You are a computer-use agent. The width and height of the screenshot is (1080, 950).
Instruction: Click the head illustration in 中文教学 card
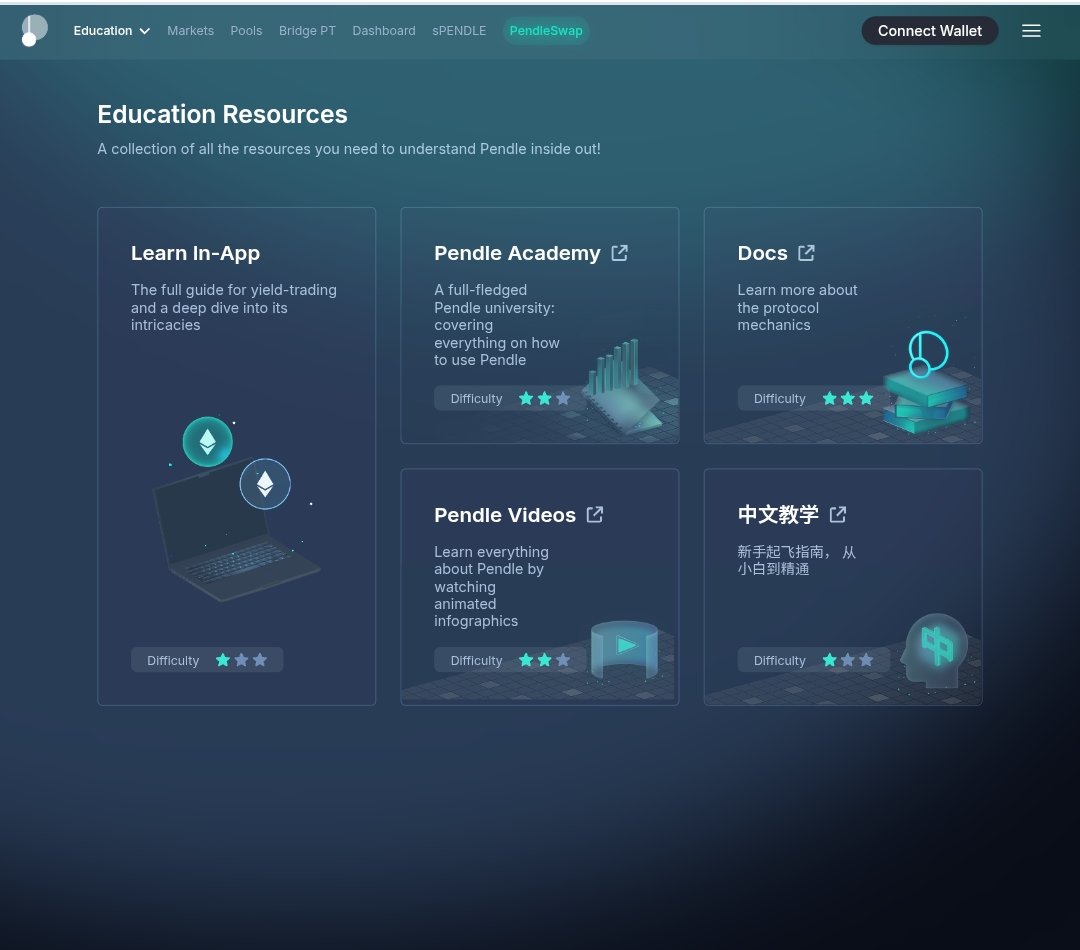[935, 651]
